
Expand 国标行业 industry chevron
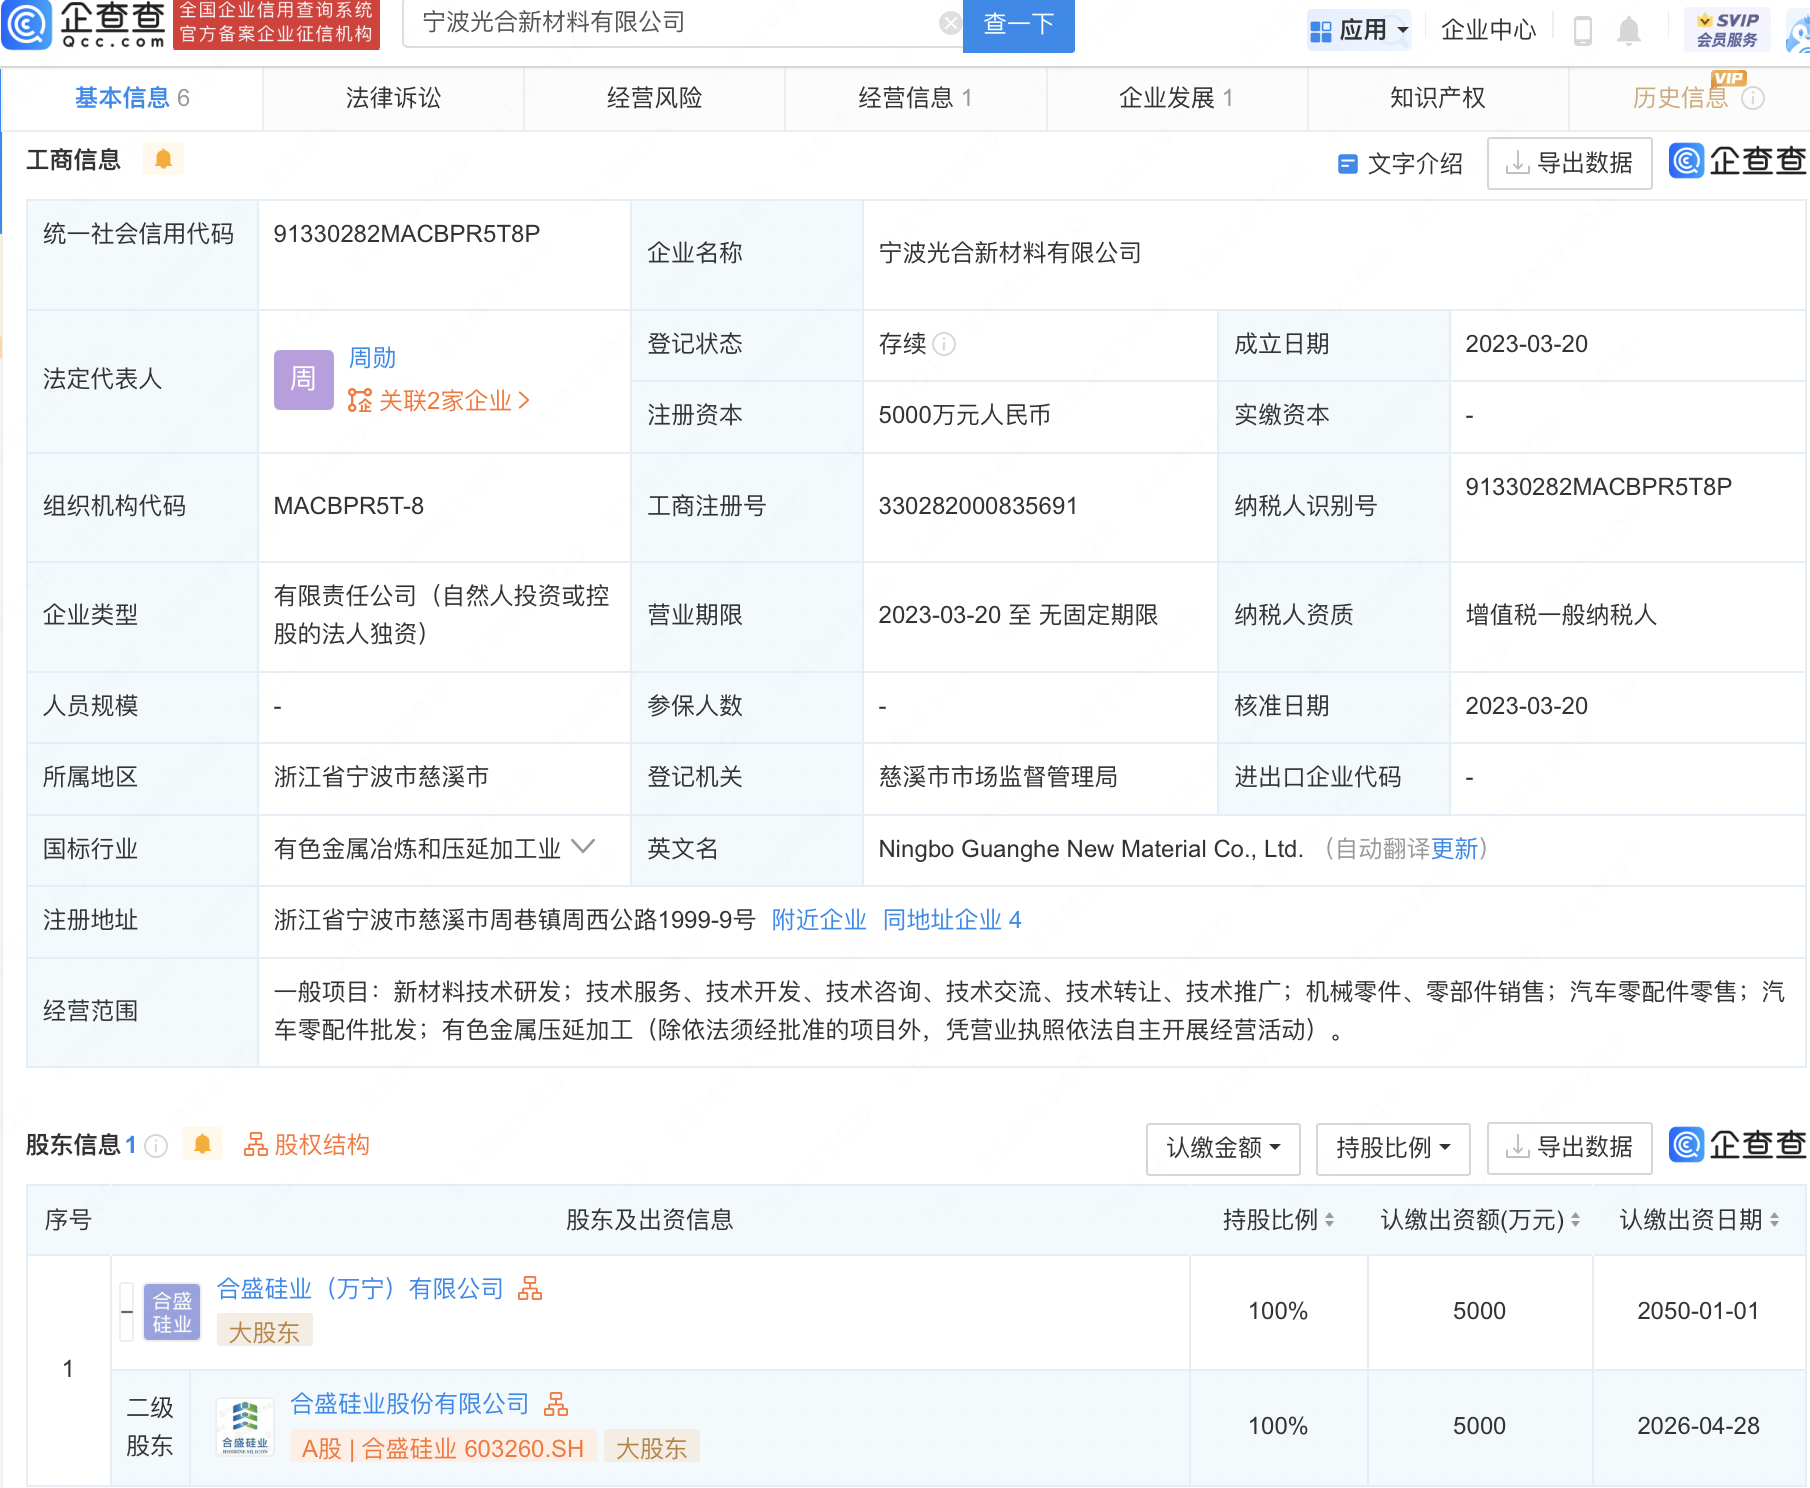coord(583,847)
